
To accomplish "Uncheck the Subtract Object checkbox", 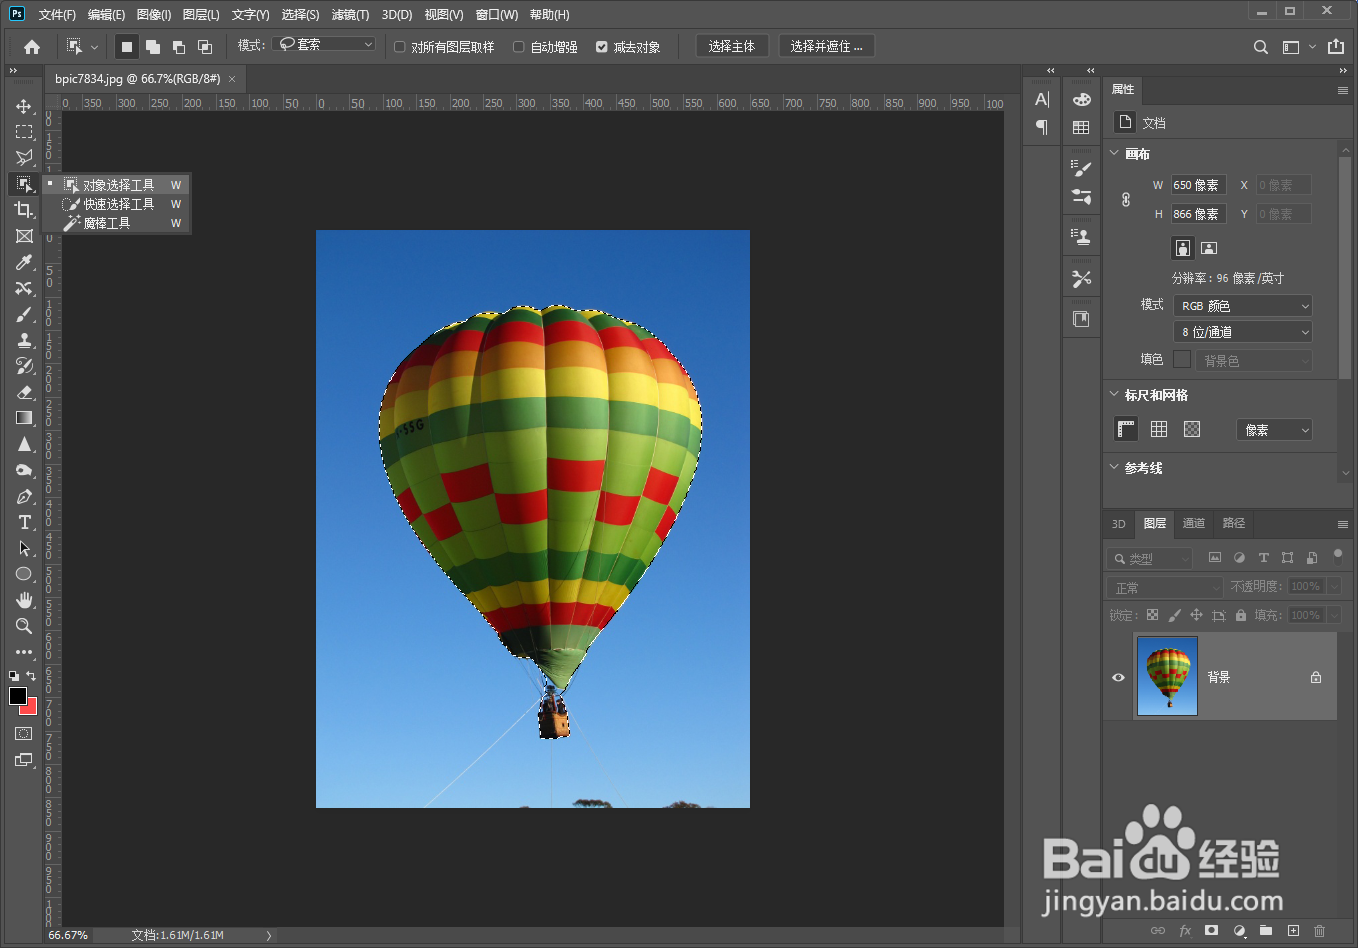I will coord(602,47).
